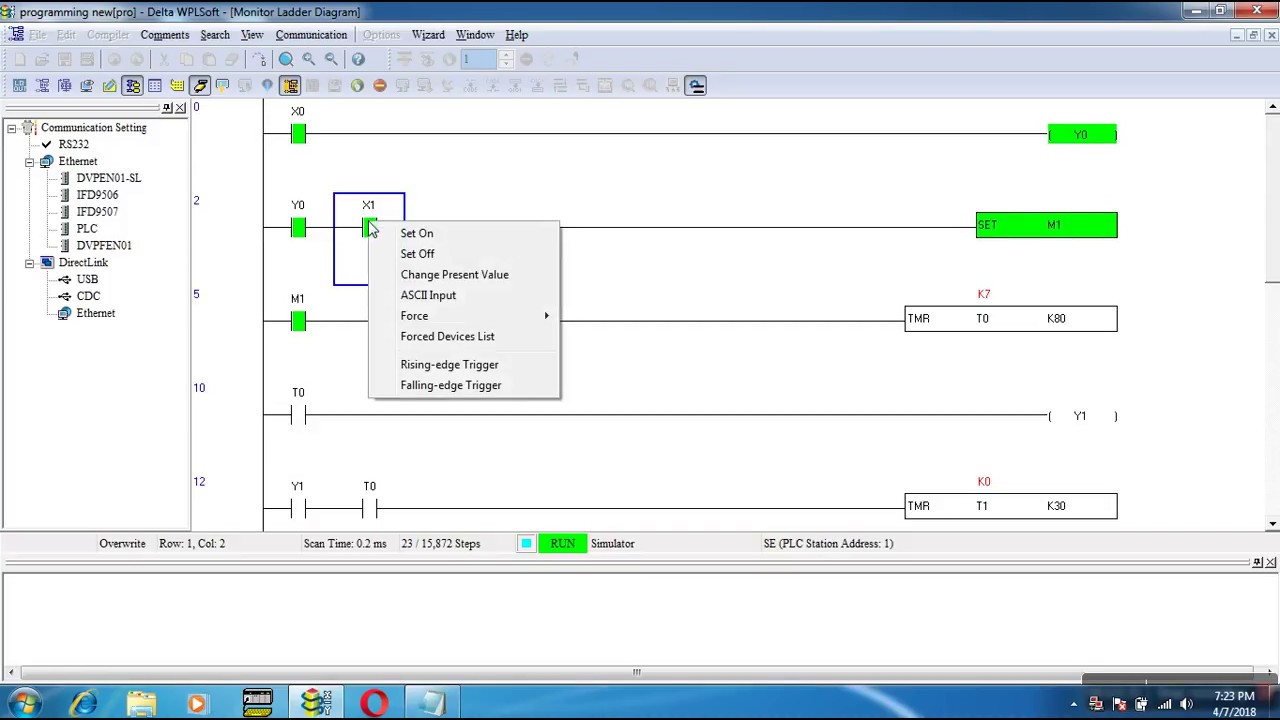1280x720 pixels.
Task: Select IFD9506 tree item
Action: click(x=97, y=195)
